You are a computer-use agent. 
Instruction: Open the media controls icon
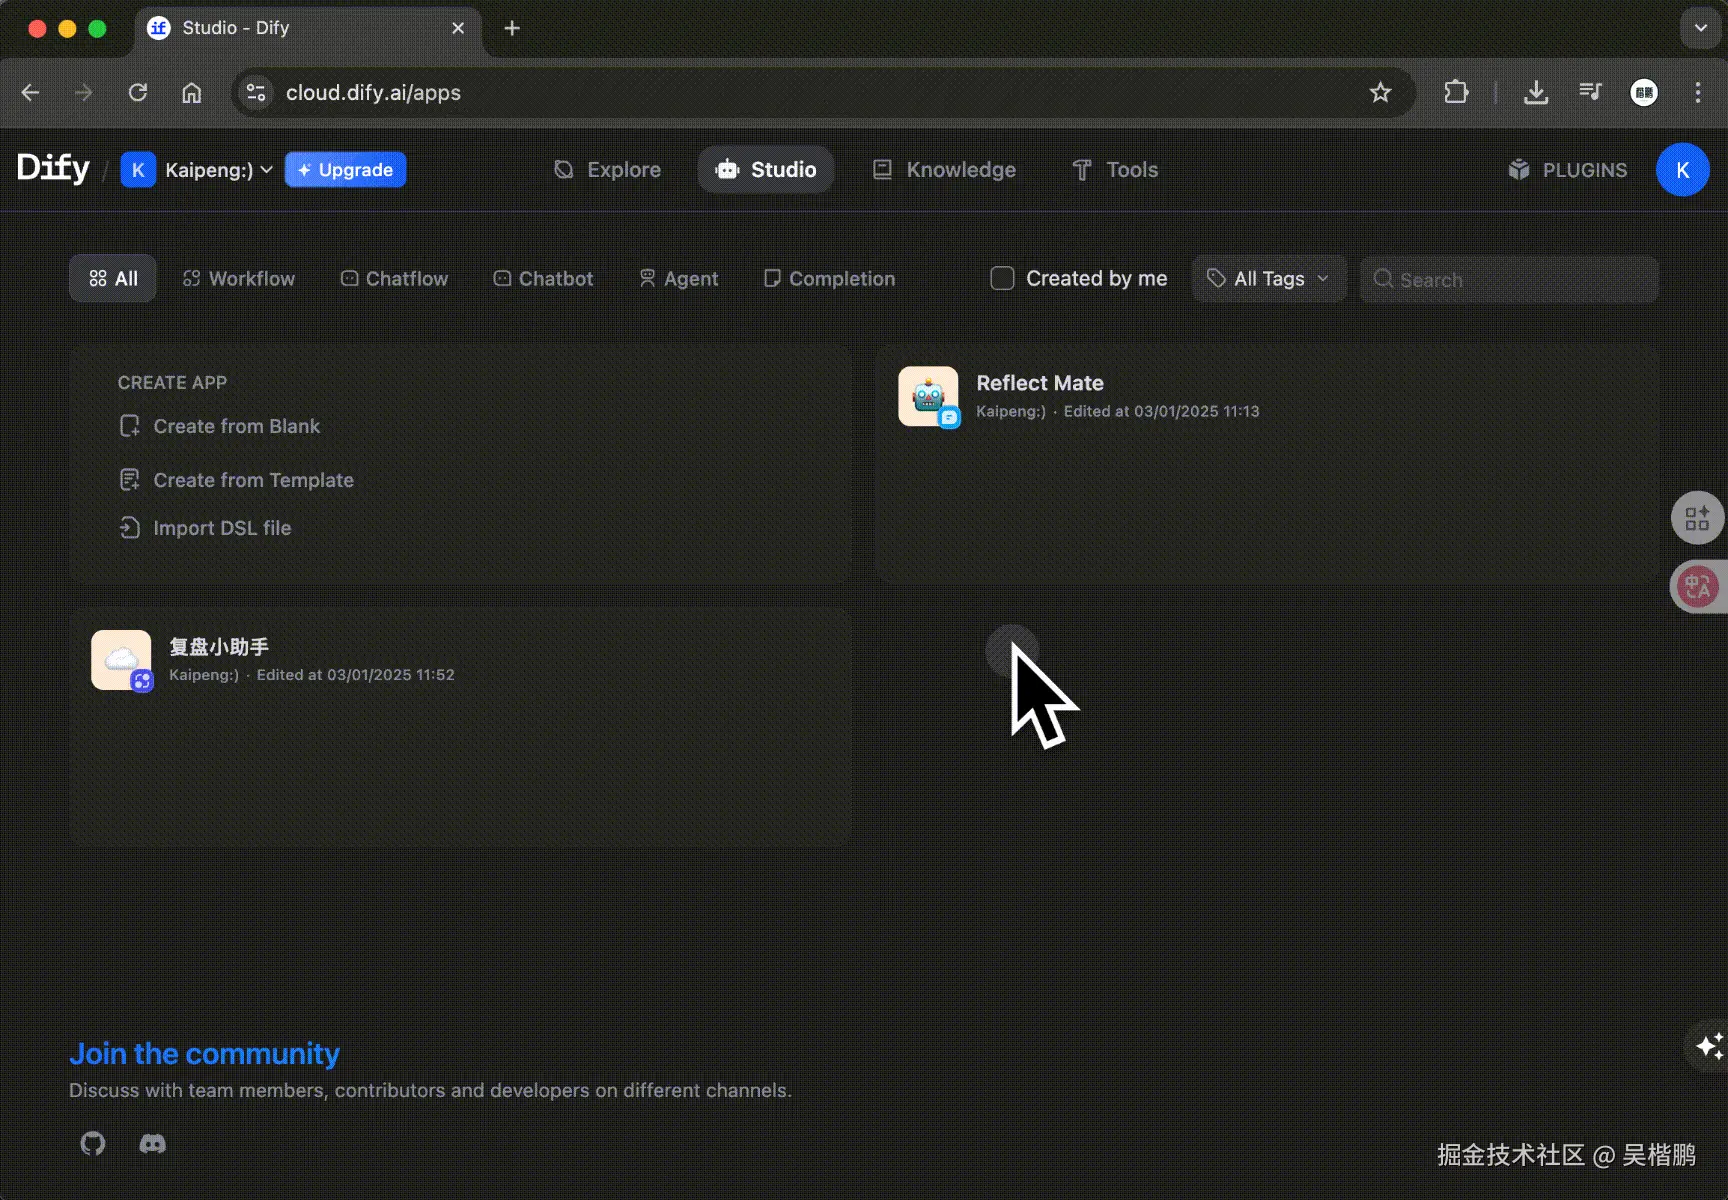click(x=1590, y=93)
